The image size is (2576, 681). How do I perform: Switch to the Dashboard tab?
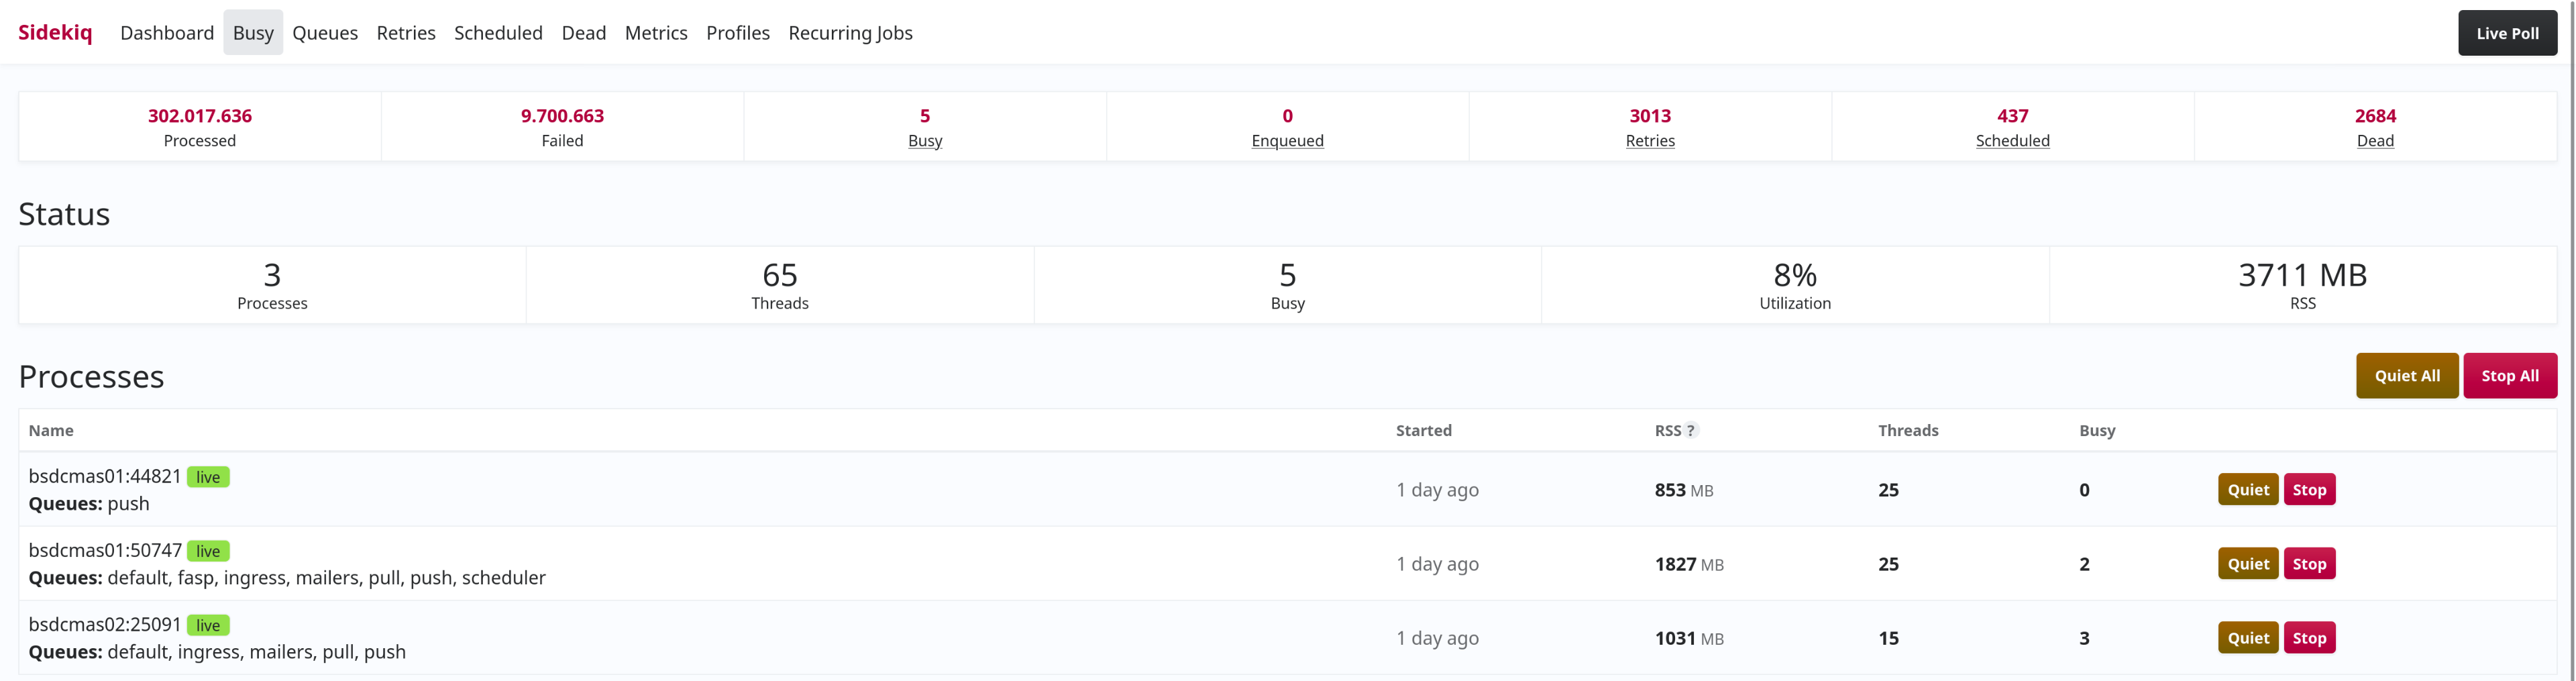(x=167, y=33)
